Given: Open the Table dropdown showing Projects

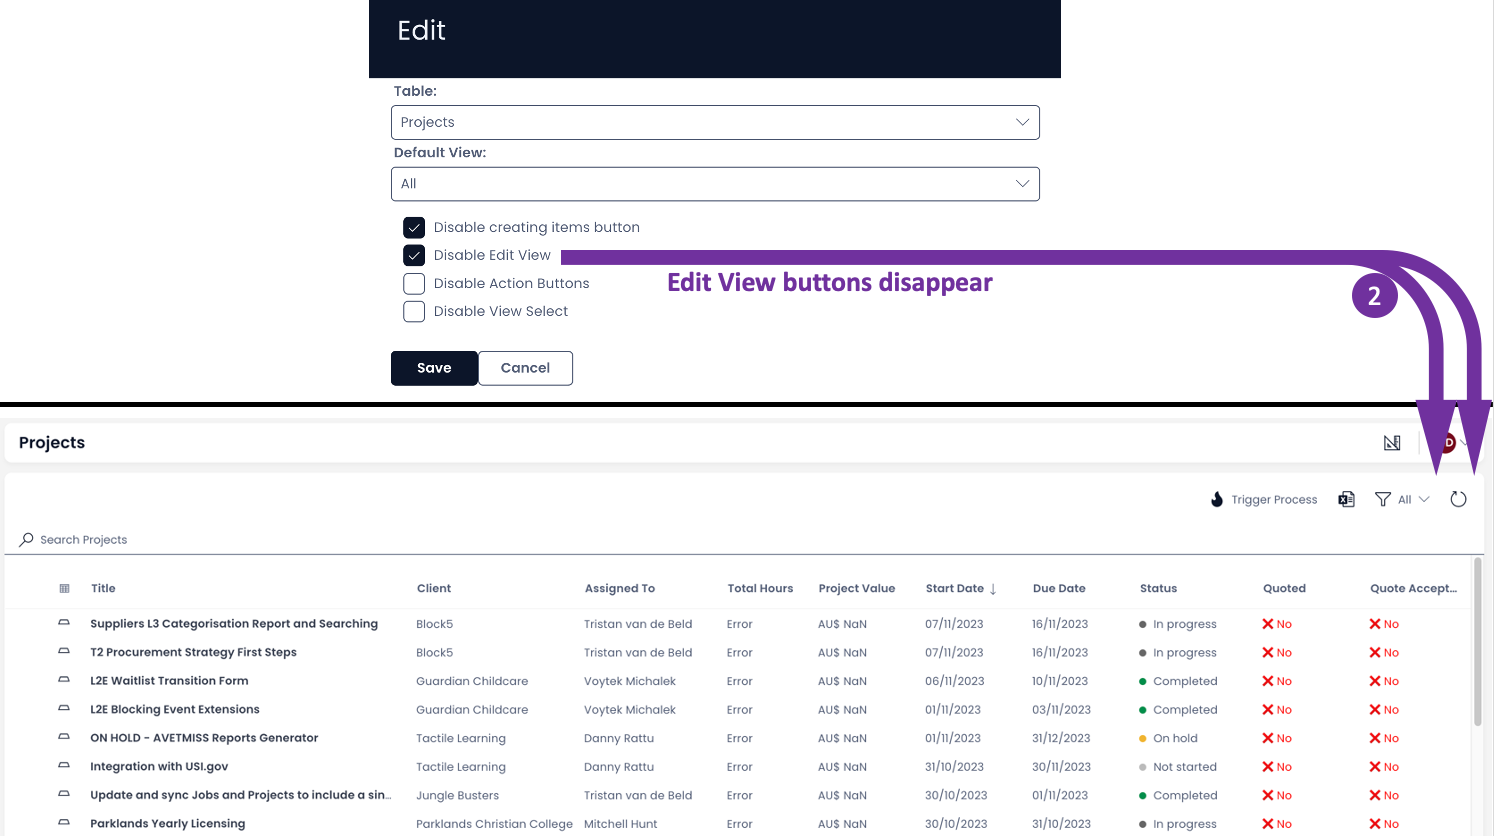Looking at the screenshot, I should click(x=715, y=122).
